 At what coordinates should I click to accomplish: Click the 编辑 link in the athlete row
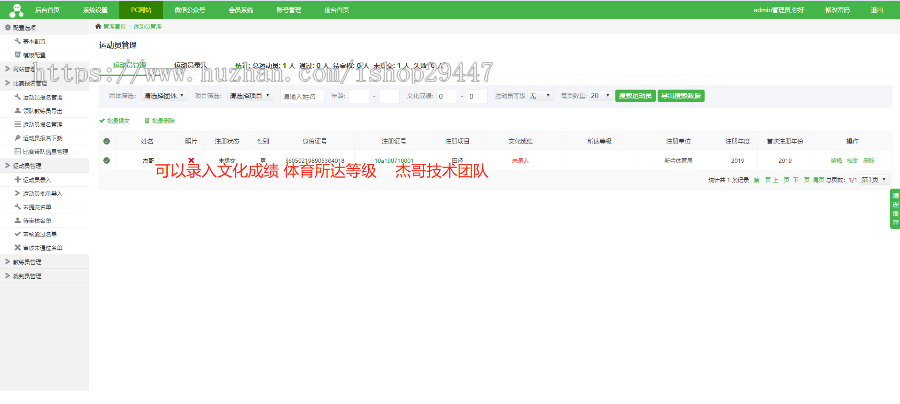pyautogui.click(x=836, y=161)
